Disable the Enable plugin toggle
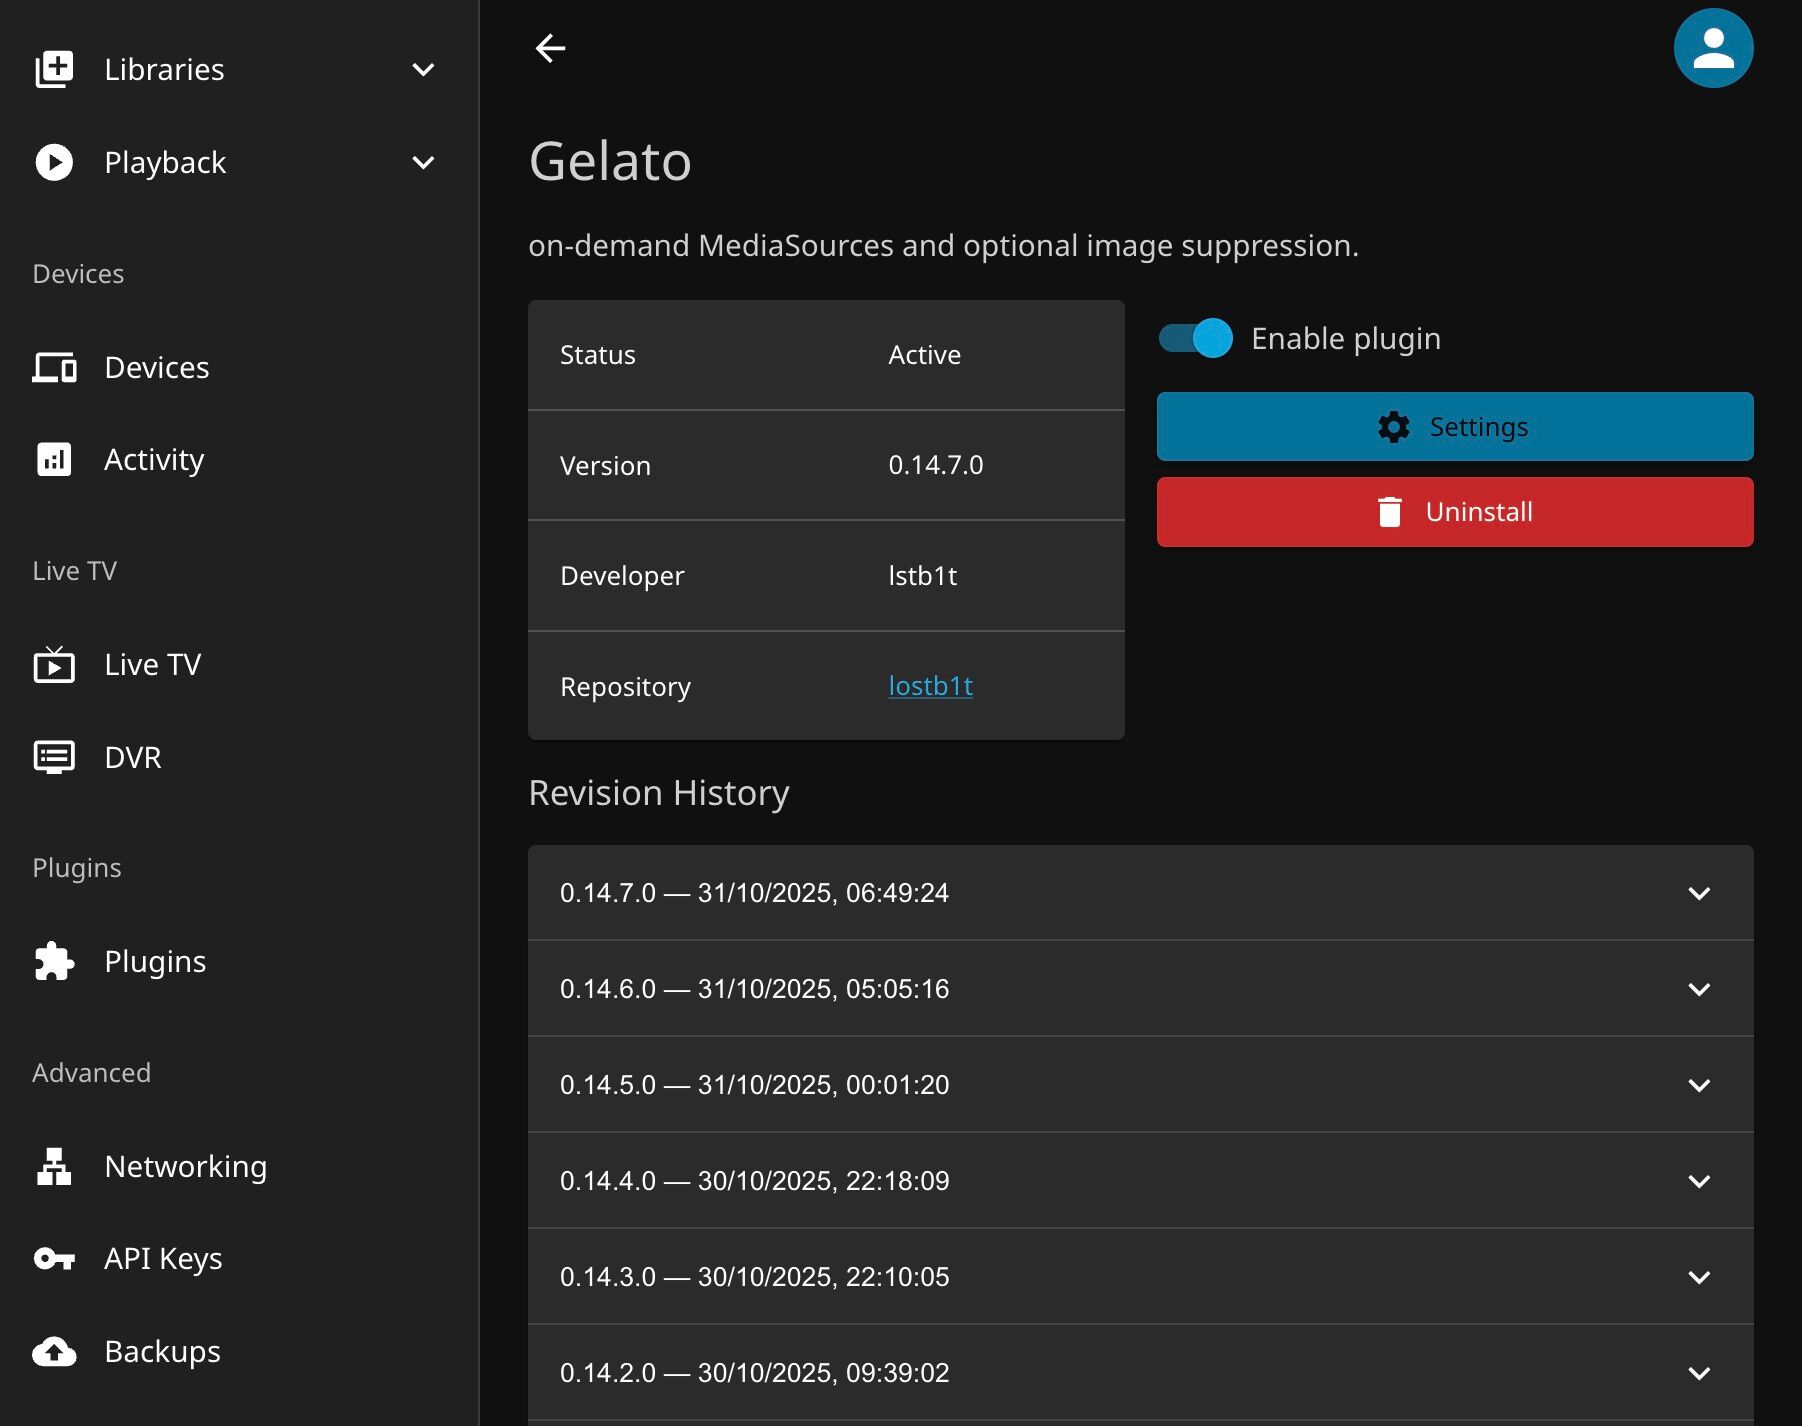 pos(1196,338)
